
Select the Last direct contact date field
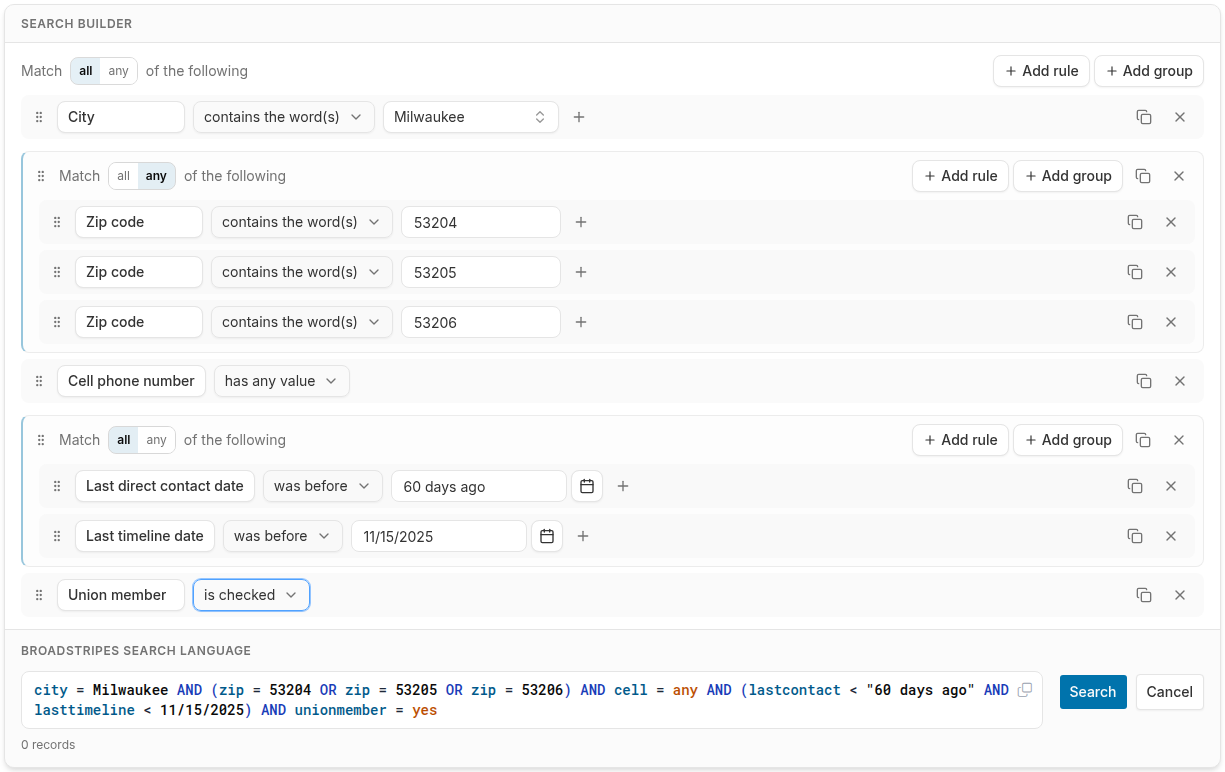[165, 486]
